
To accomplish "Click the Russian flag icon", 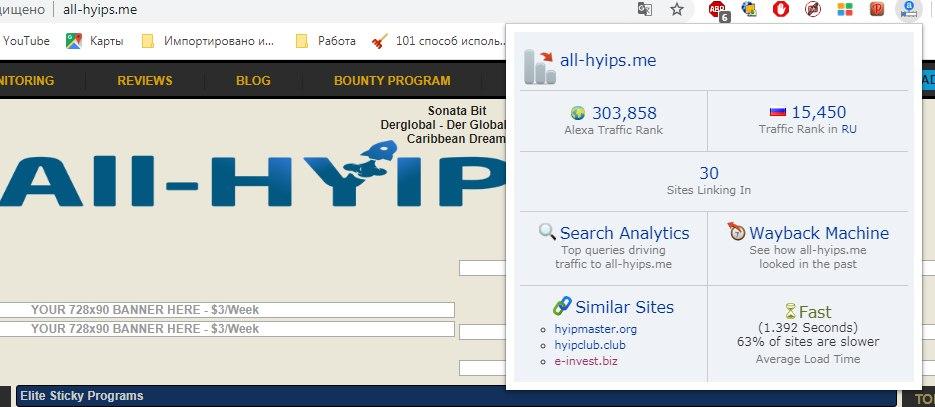I will [x=778, y=111].
